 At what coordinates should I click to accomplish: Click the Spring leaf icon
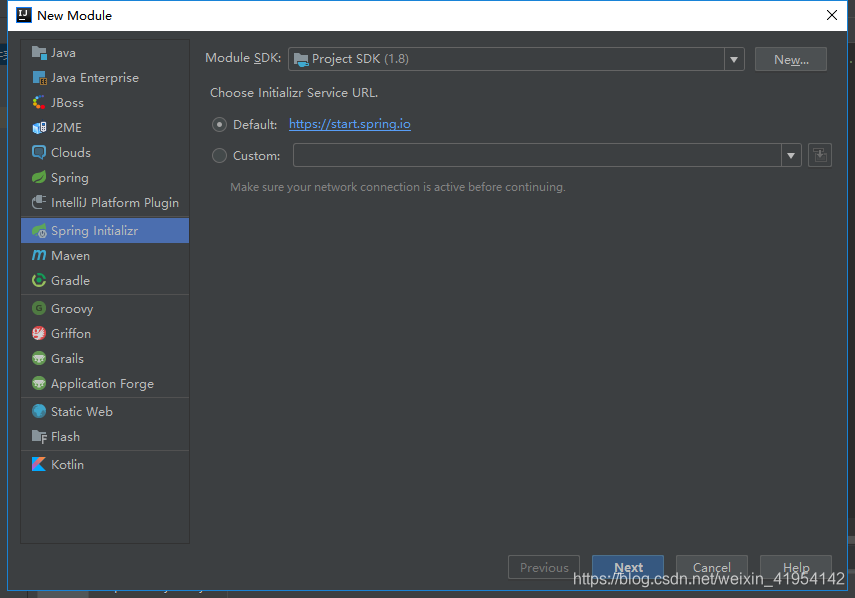[39, 178]
